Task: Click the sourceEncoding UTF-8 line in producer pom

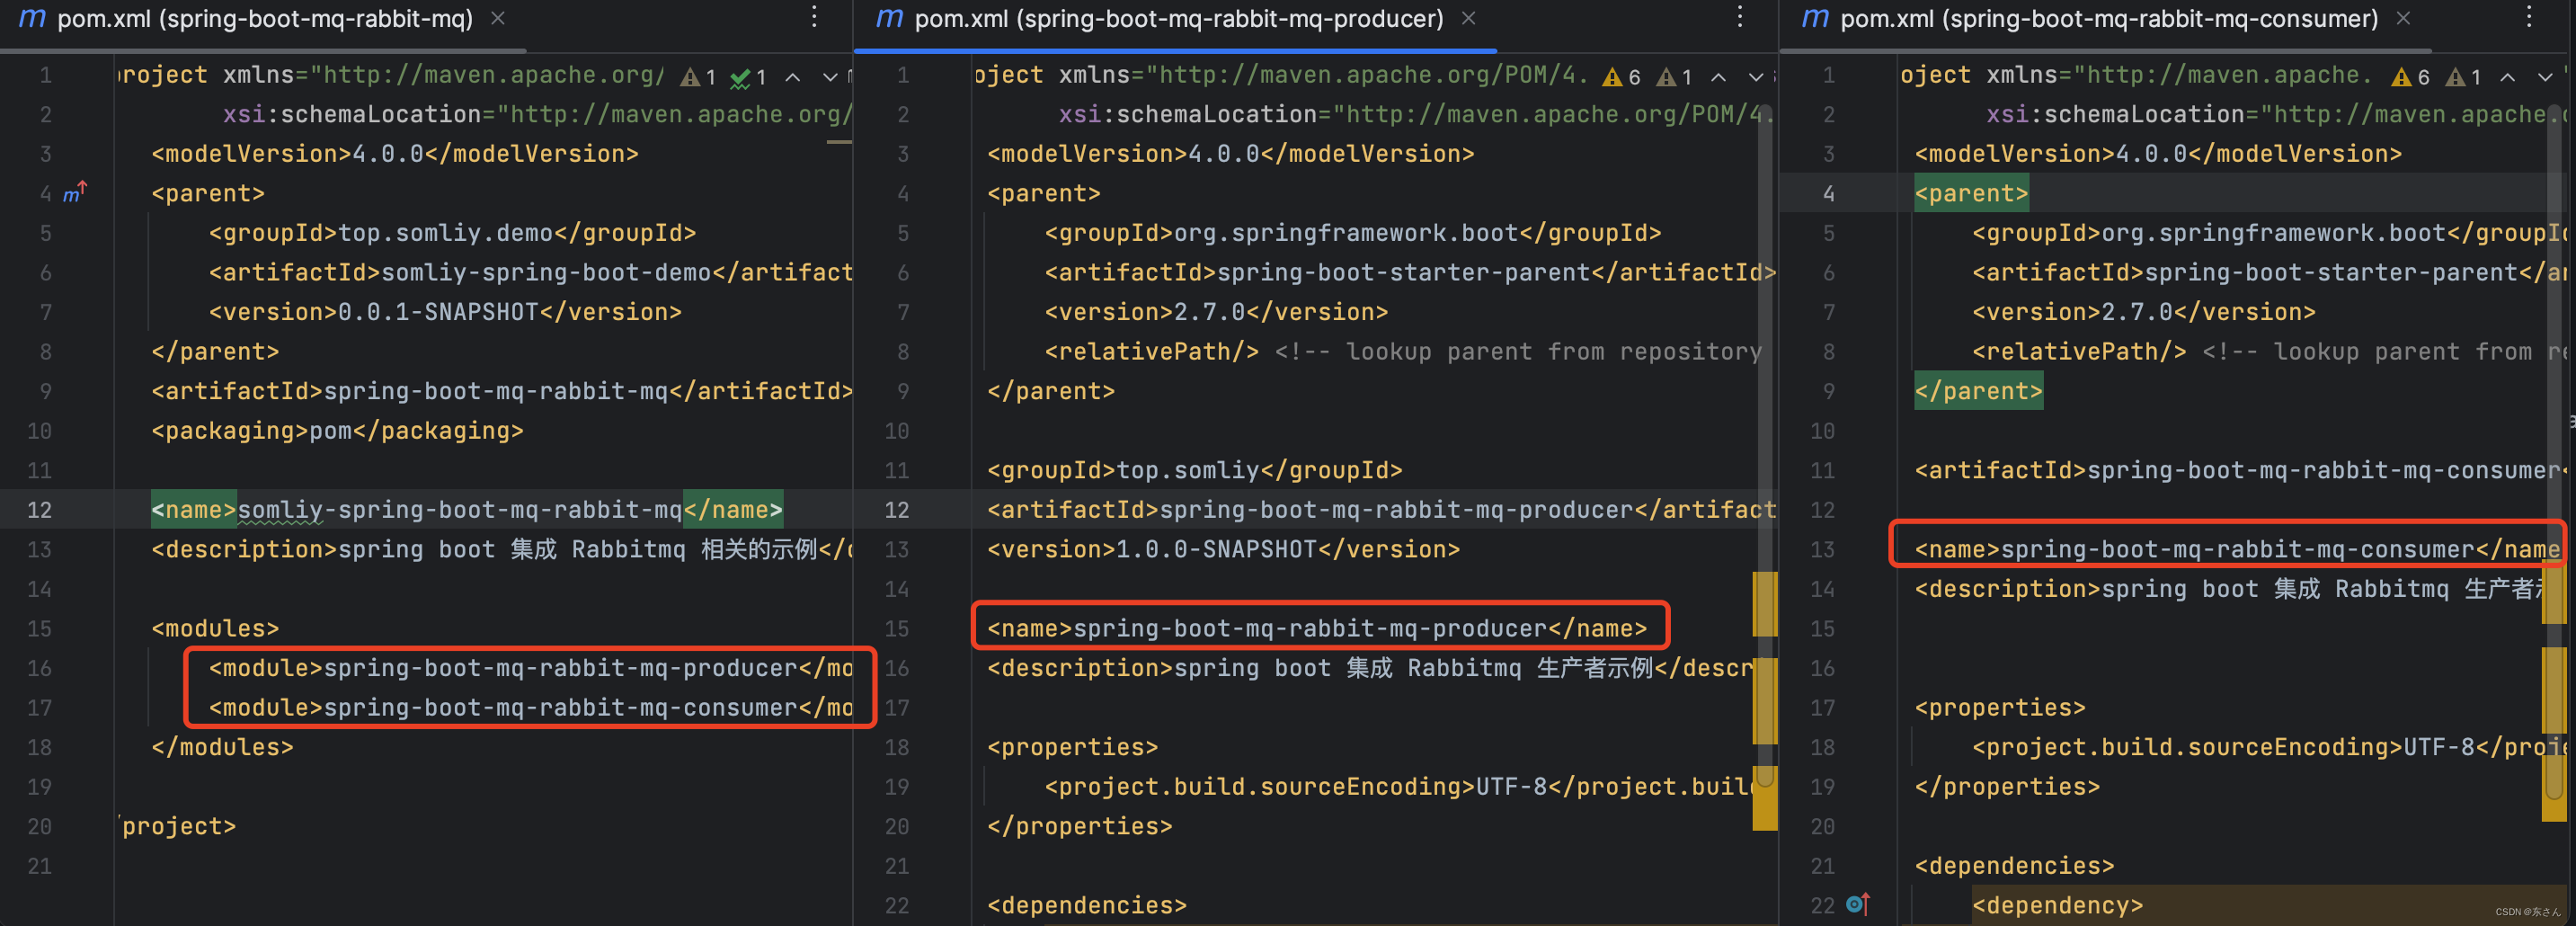Action: (1398, 787)
